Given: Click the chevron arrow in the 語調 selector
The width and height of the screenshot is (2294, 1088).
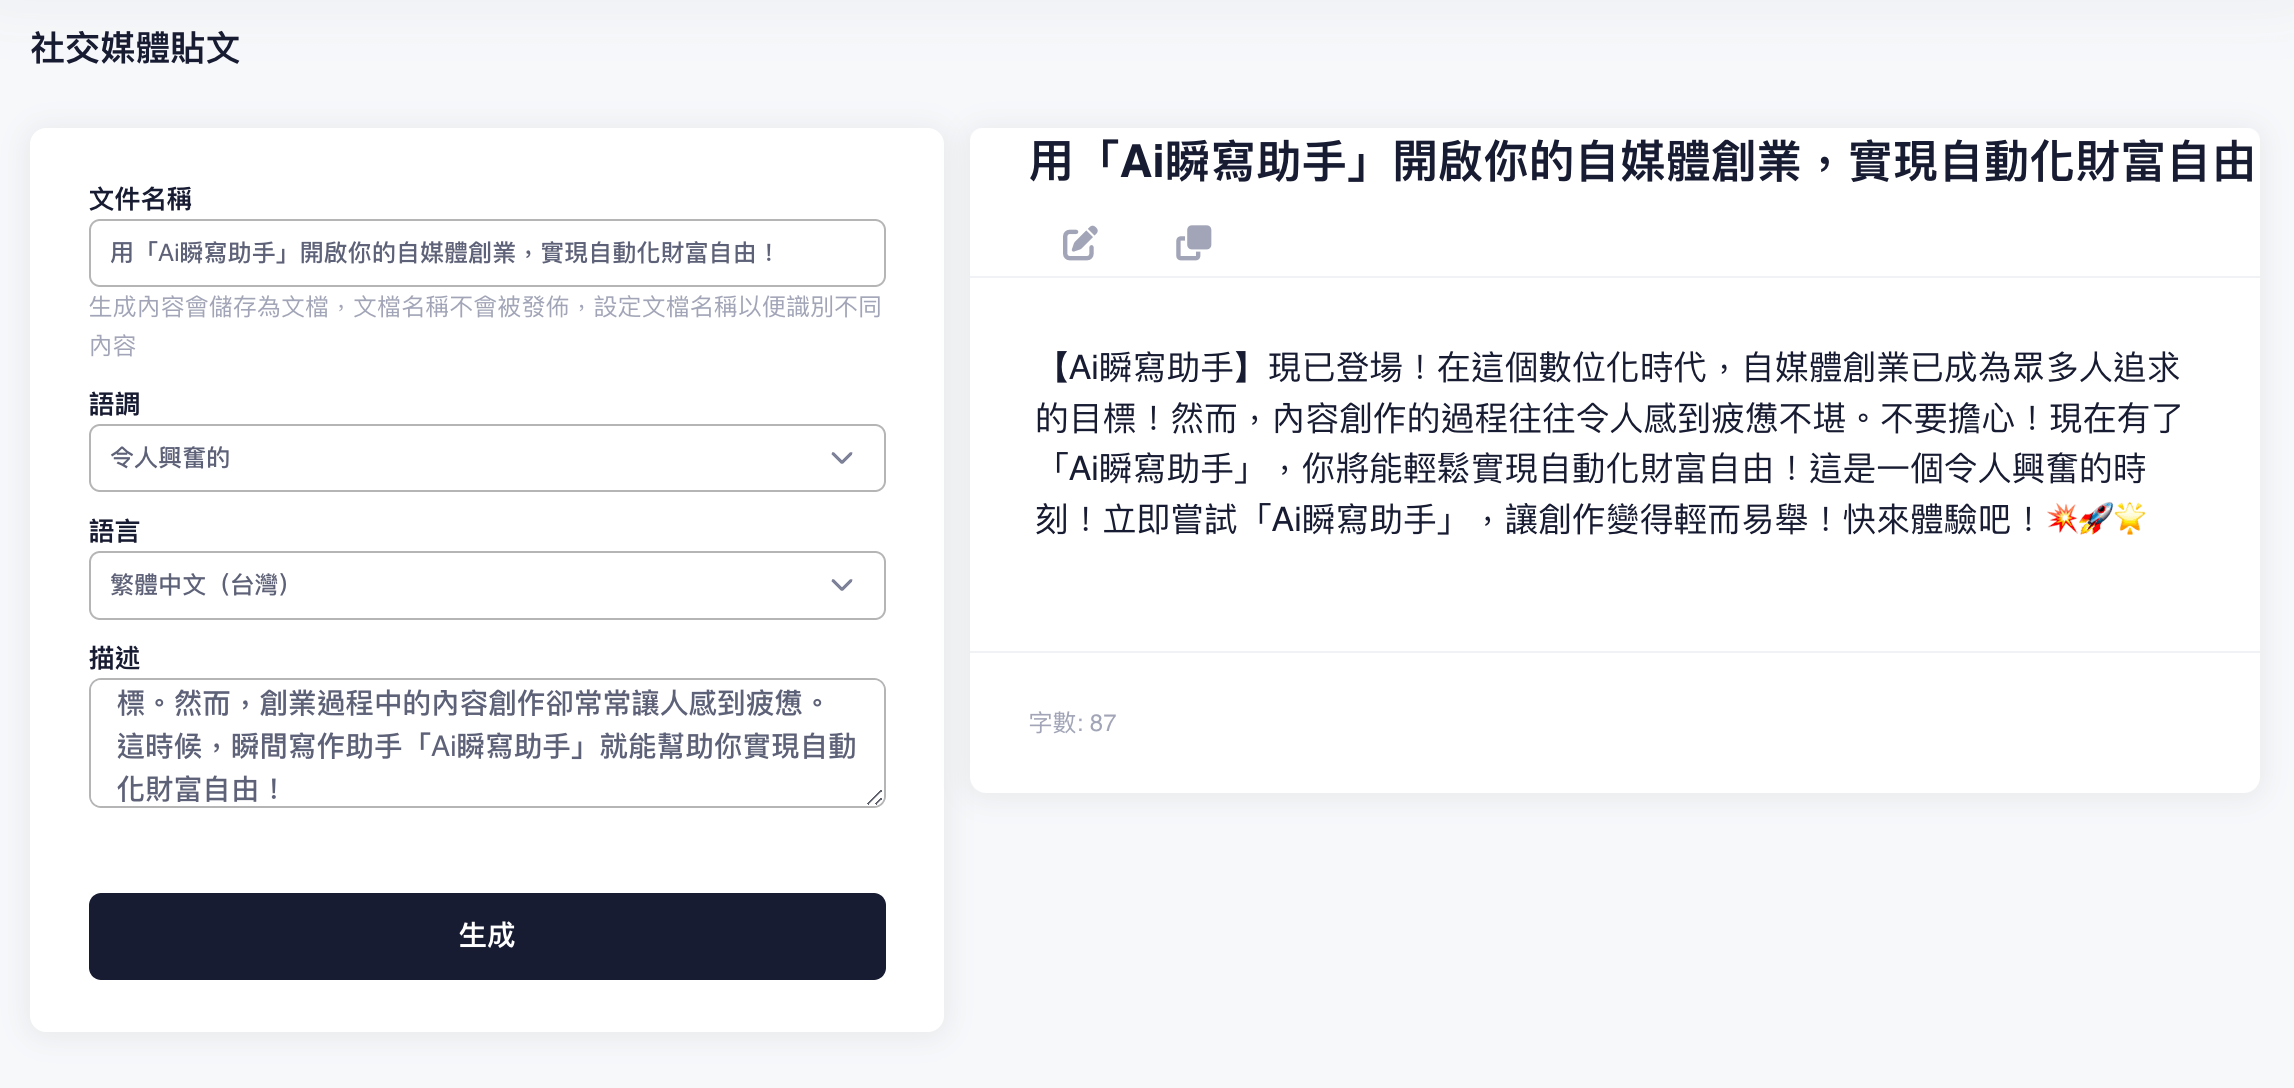Looking at the screenshot, I should pyautogui.click(x=842, y=458).
